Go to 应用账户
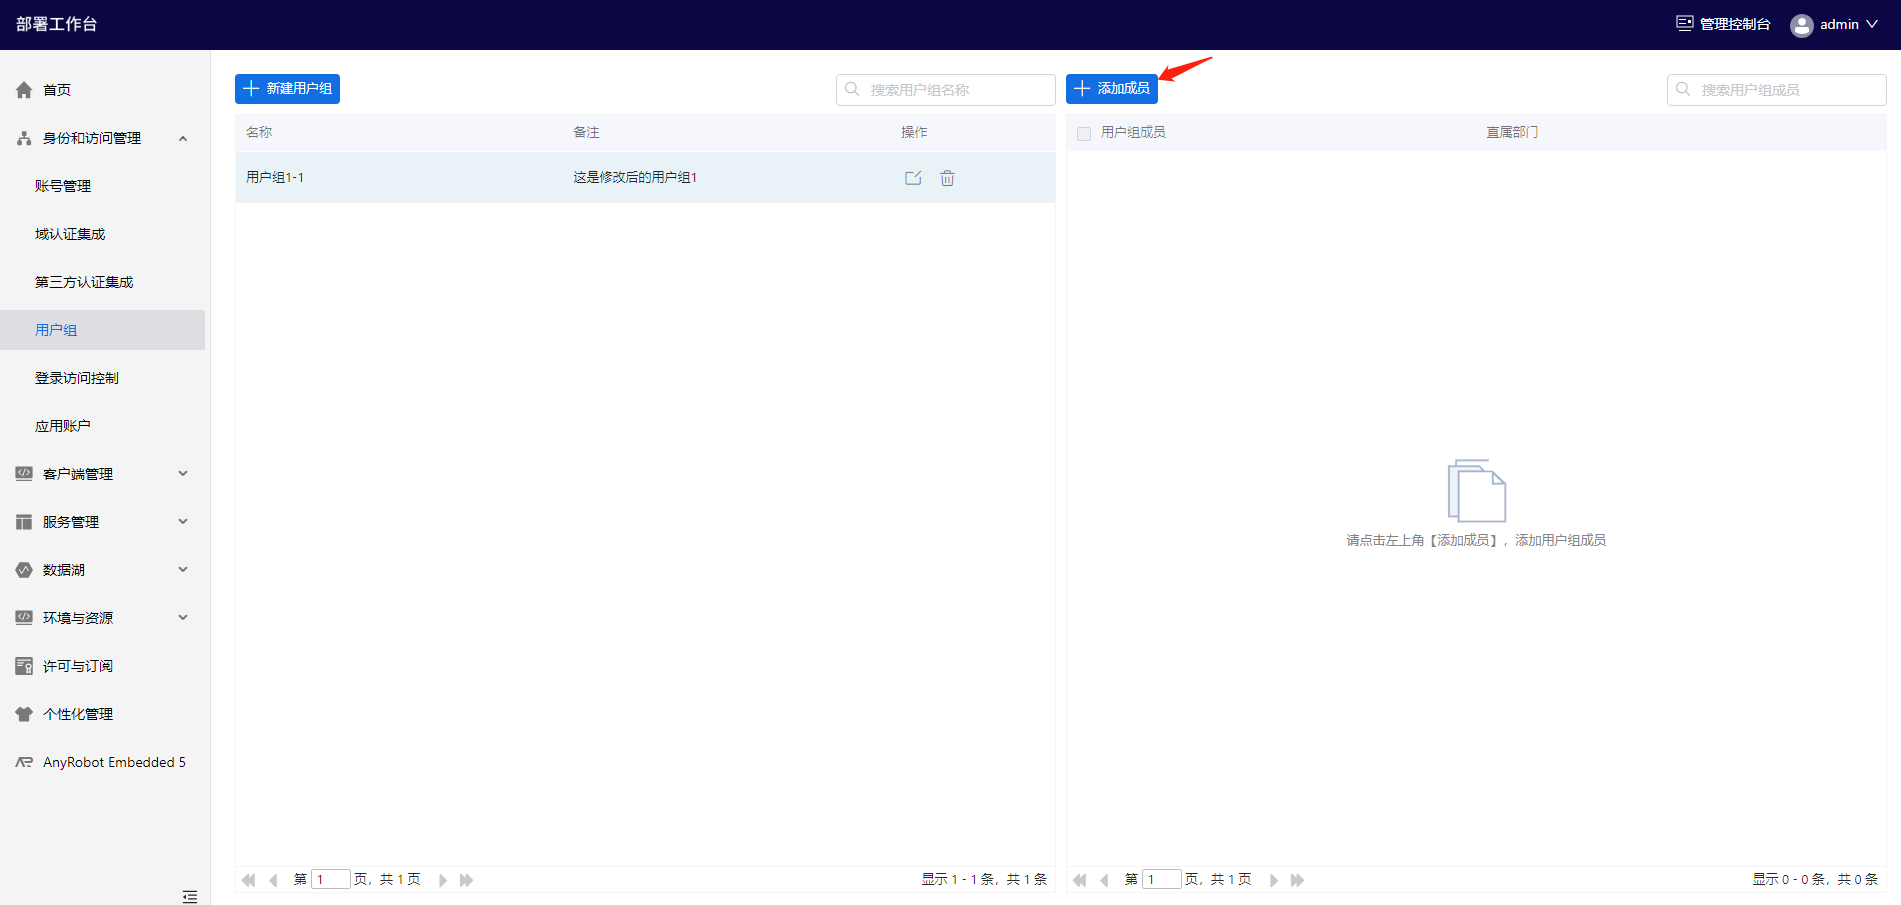The width and height of the screenshot is (1901, 905). 63,426
